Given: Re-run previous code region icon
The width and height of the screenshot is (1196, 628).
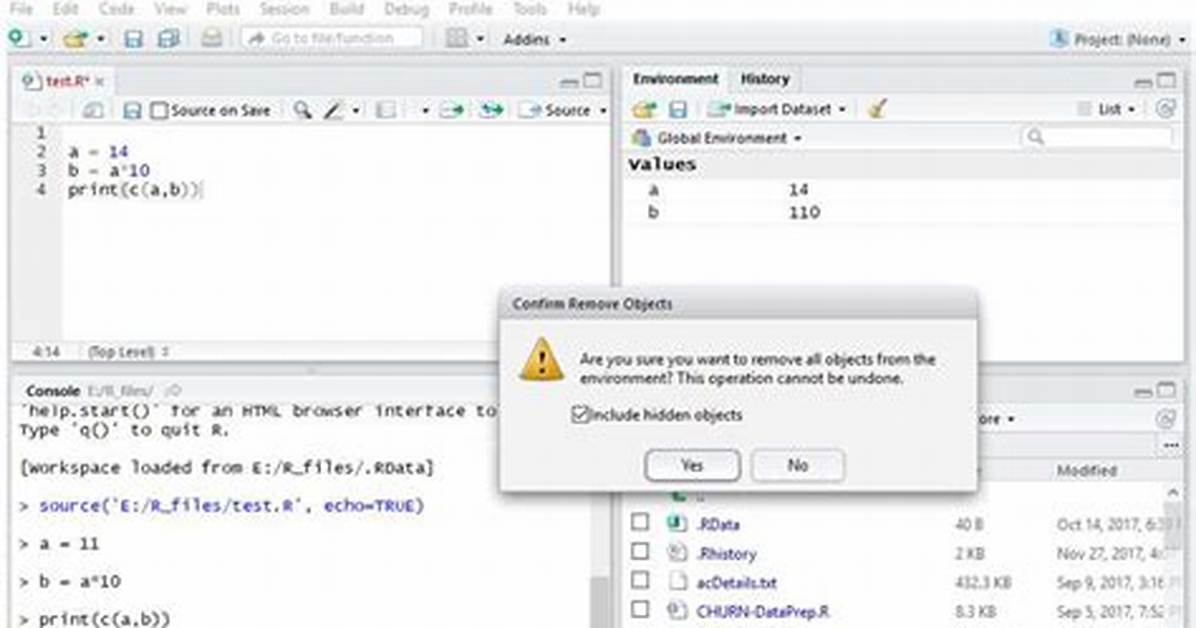Looking at the screenshot, I should pyautogui.click(x=492, y=111).
